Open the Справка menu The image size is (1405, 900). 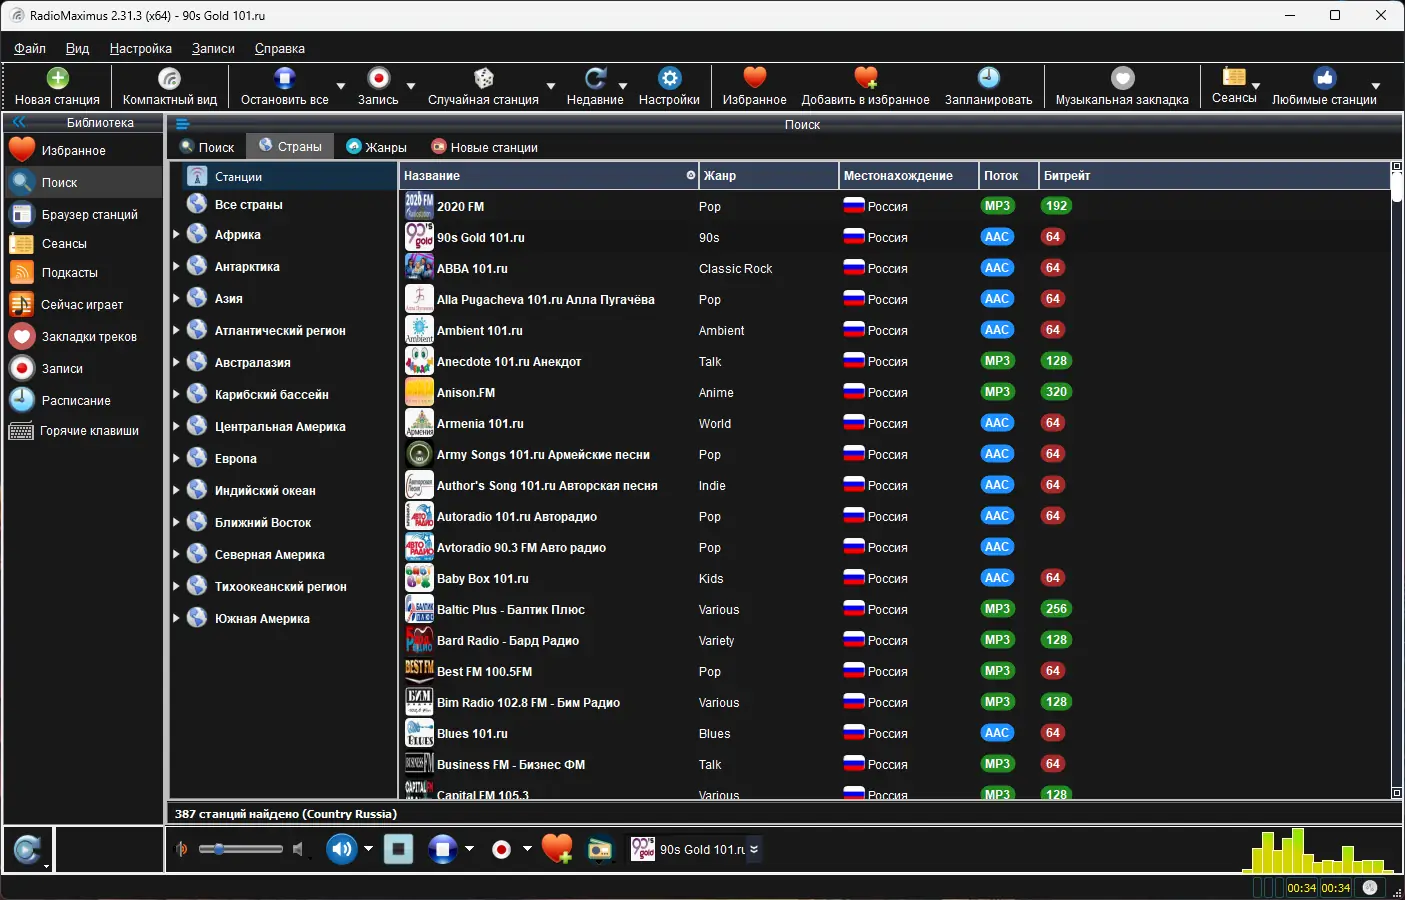tap(279, 48)
